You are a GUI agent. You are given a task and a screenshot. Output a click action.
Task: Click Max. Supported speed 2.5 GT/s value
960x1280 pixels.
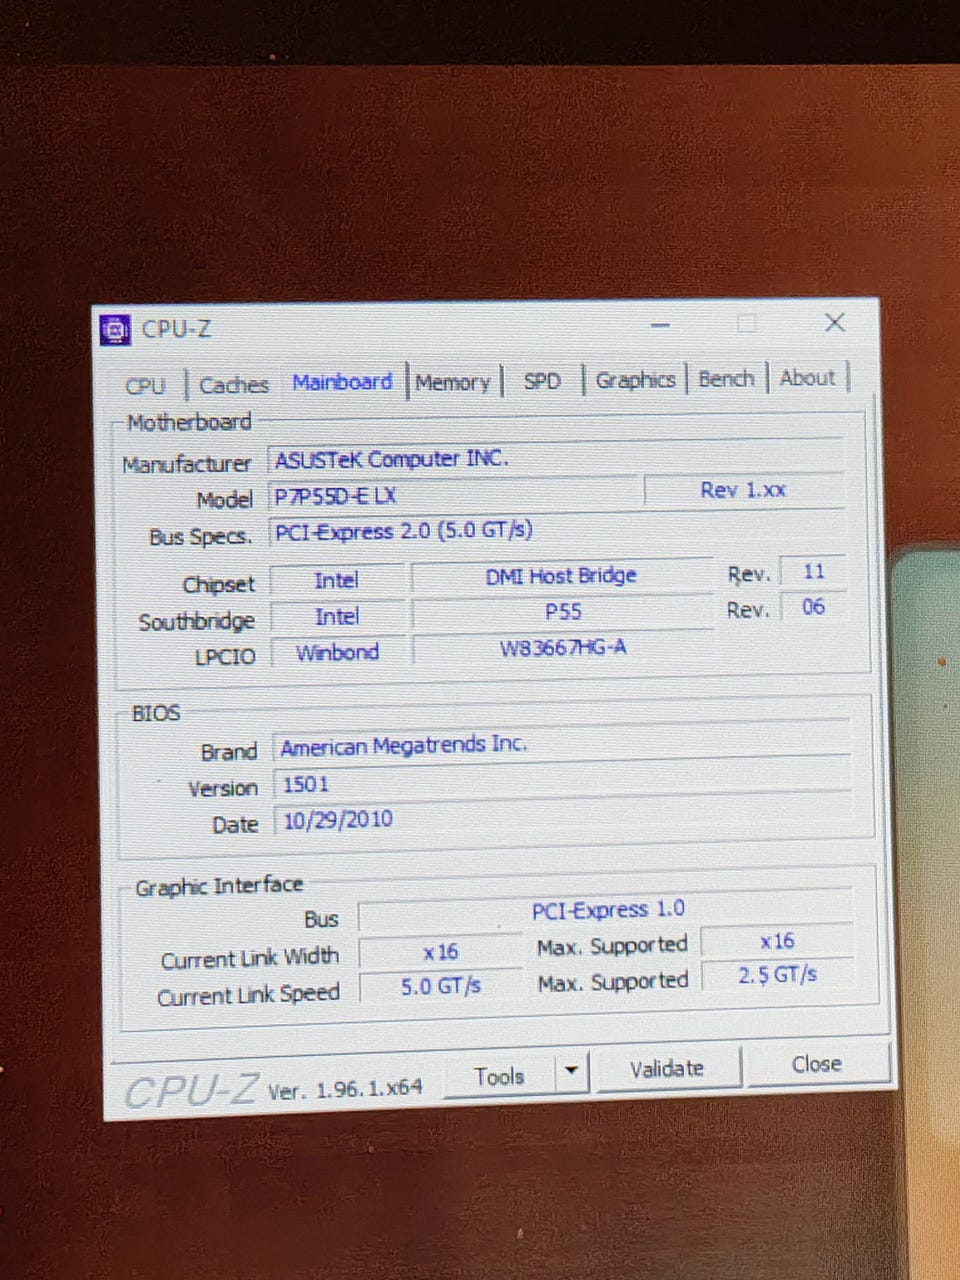click(777, 975)
